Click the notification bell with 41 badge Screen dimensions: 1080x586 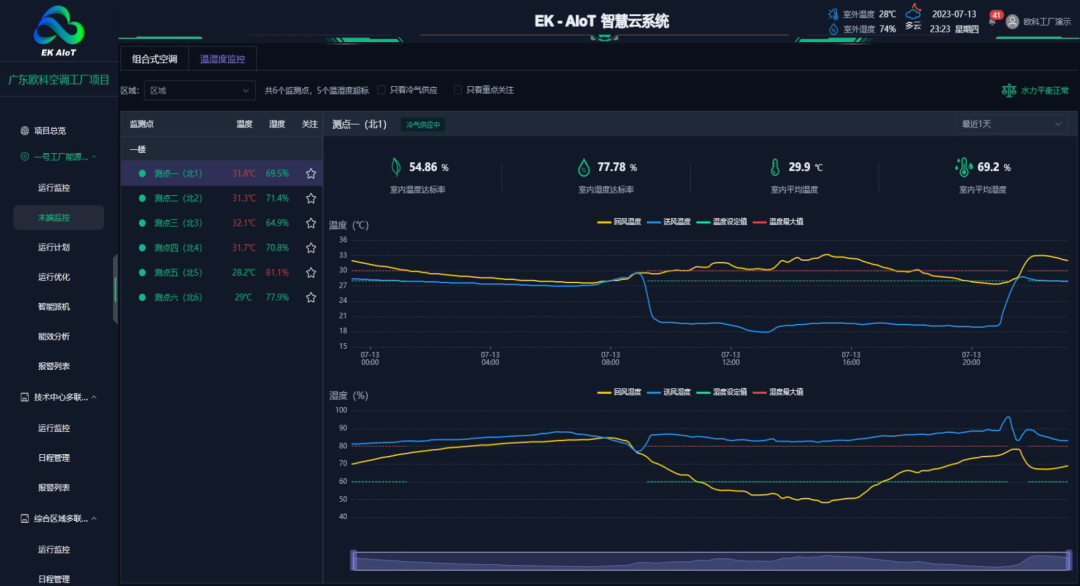[x=994, y=21]
